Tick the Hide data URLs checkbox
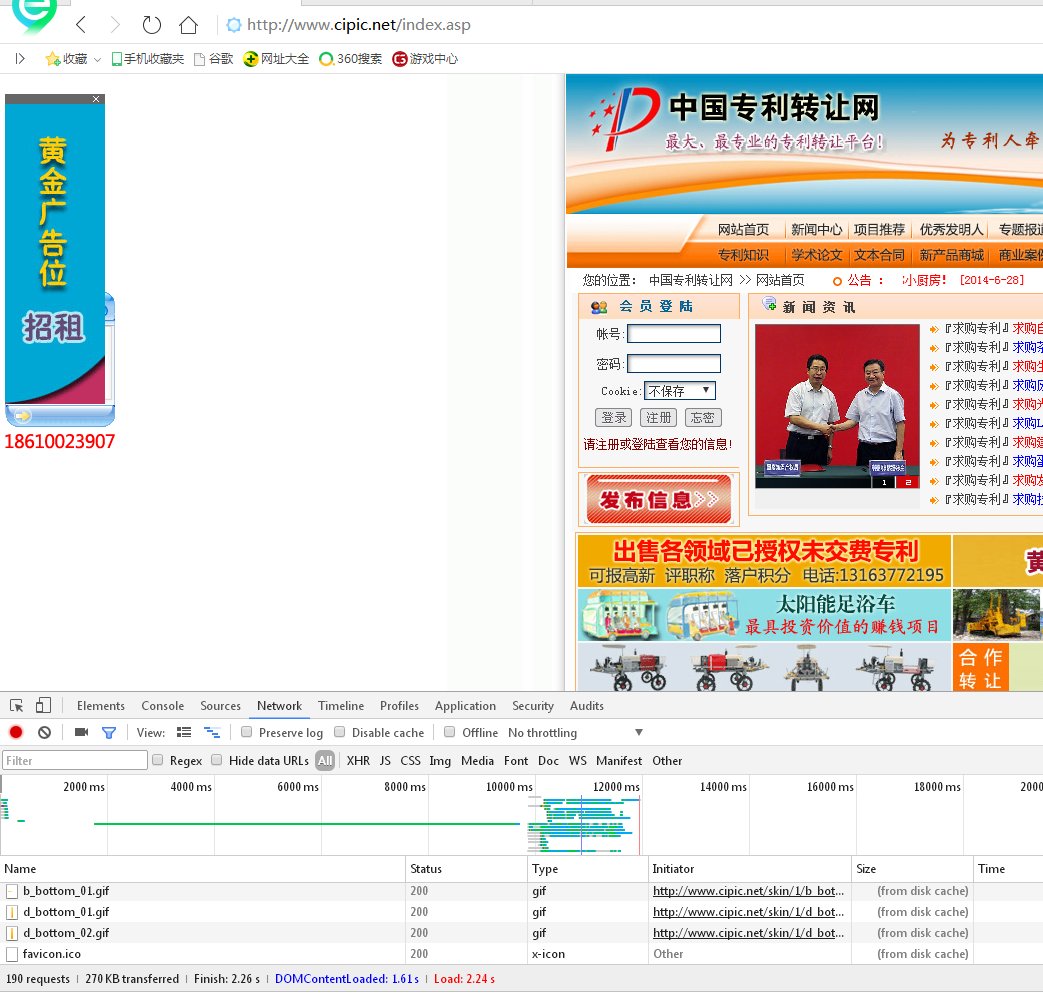 click(x=217, y=761)
